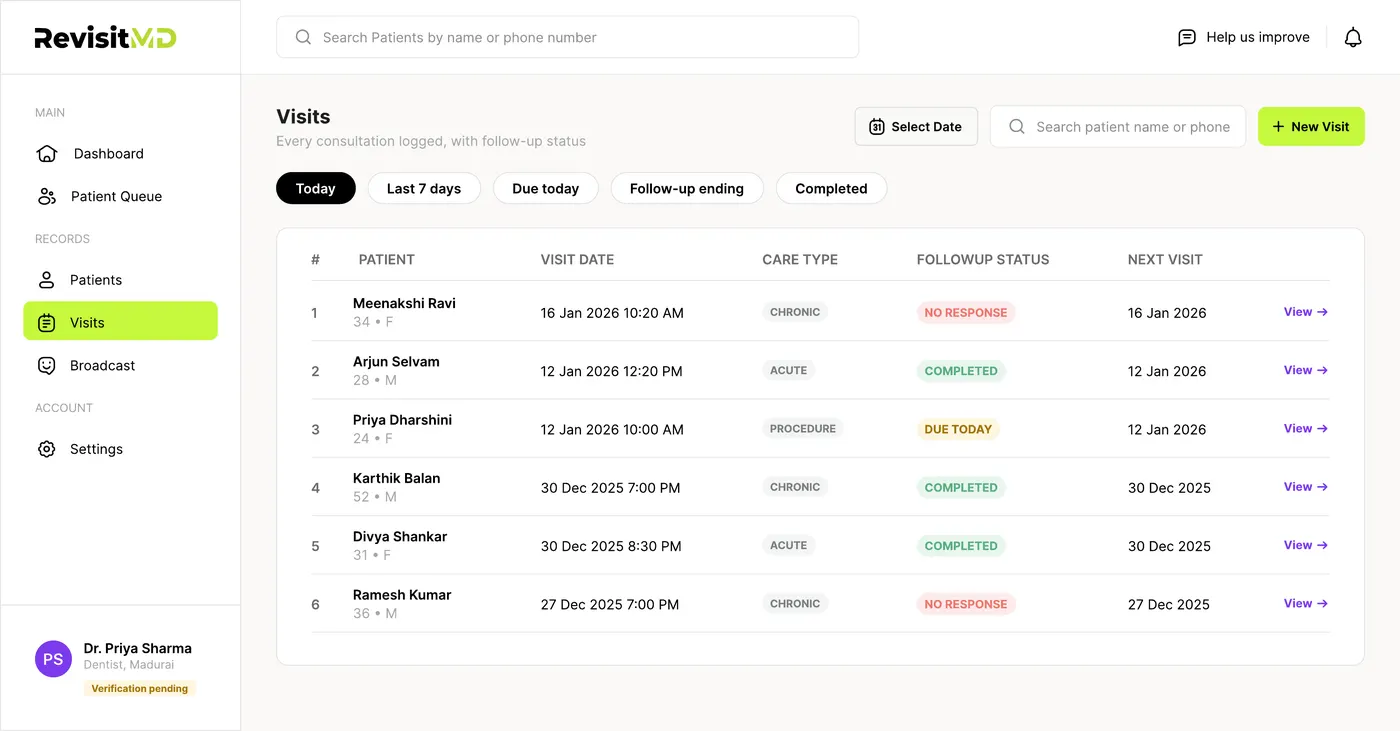Show Completed visits filter

click(831, 188)
